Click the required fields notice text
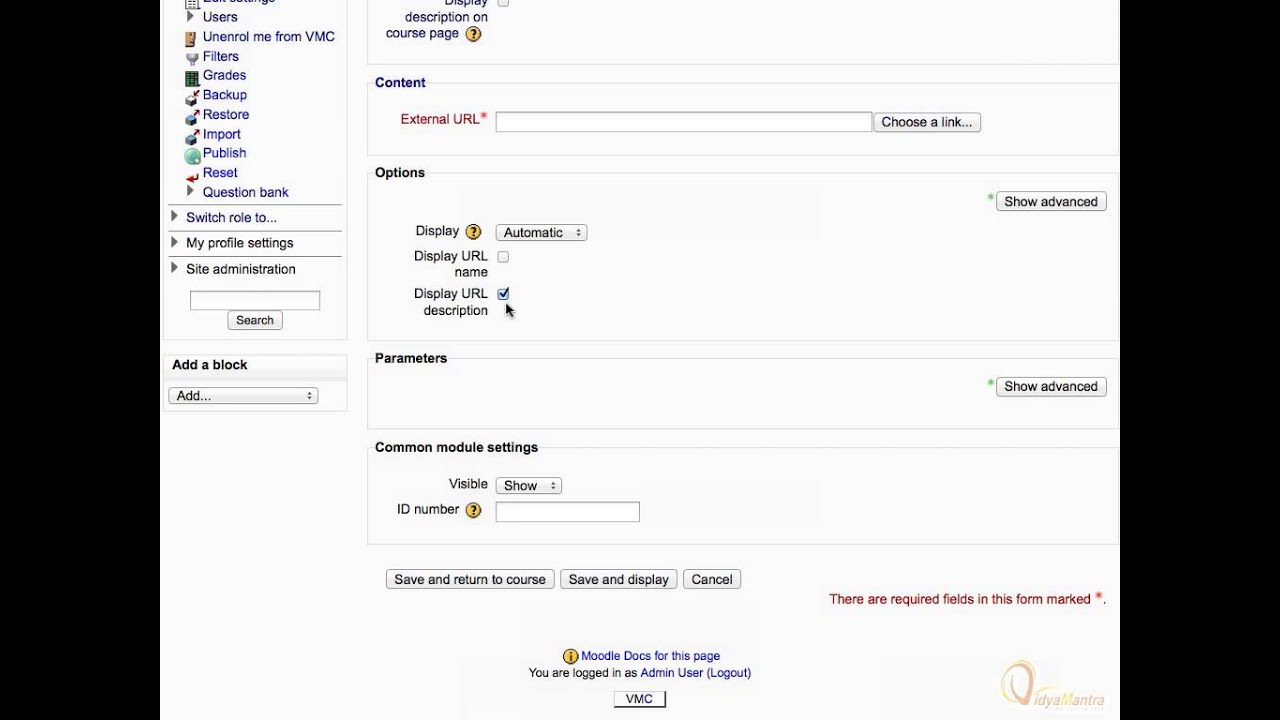Screen dimensions: 1280x720 [967, 599]
